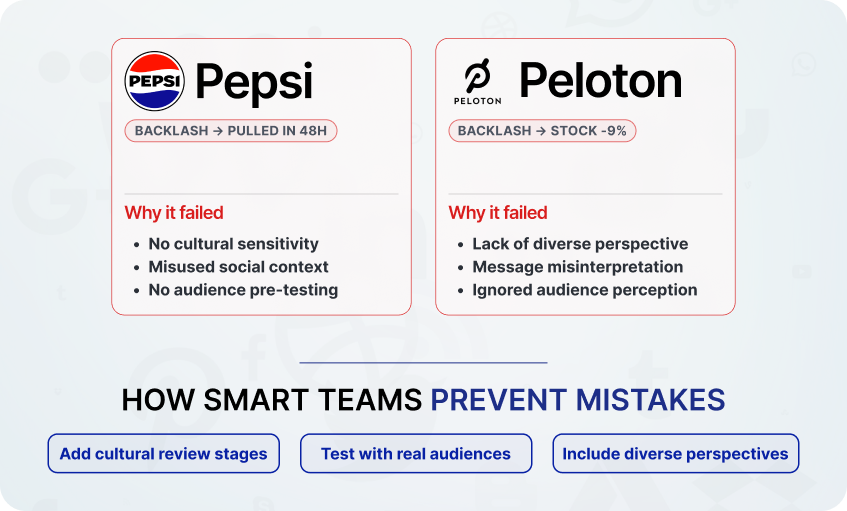Click the blue divider line above the heading
This screenshot has height=511, width=847.
pyautogui.click(x=423, y=362)
